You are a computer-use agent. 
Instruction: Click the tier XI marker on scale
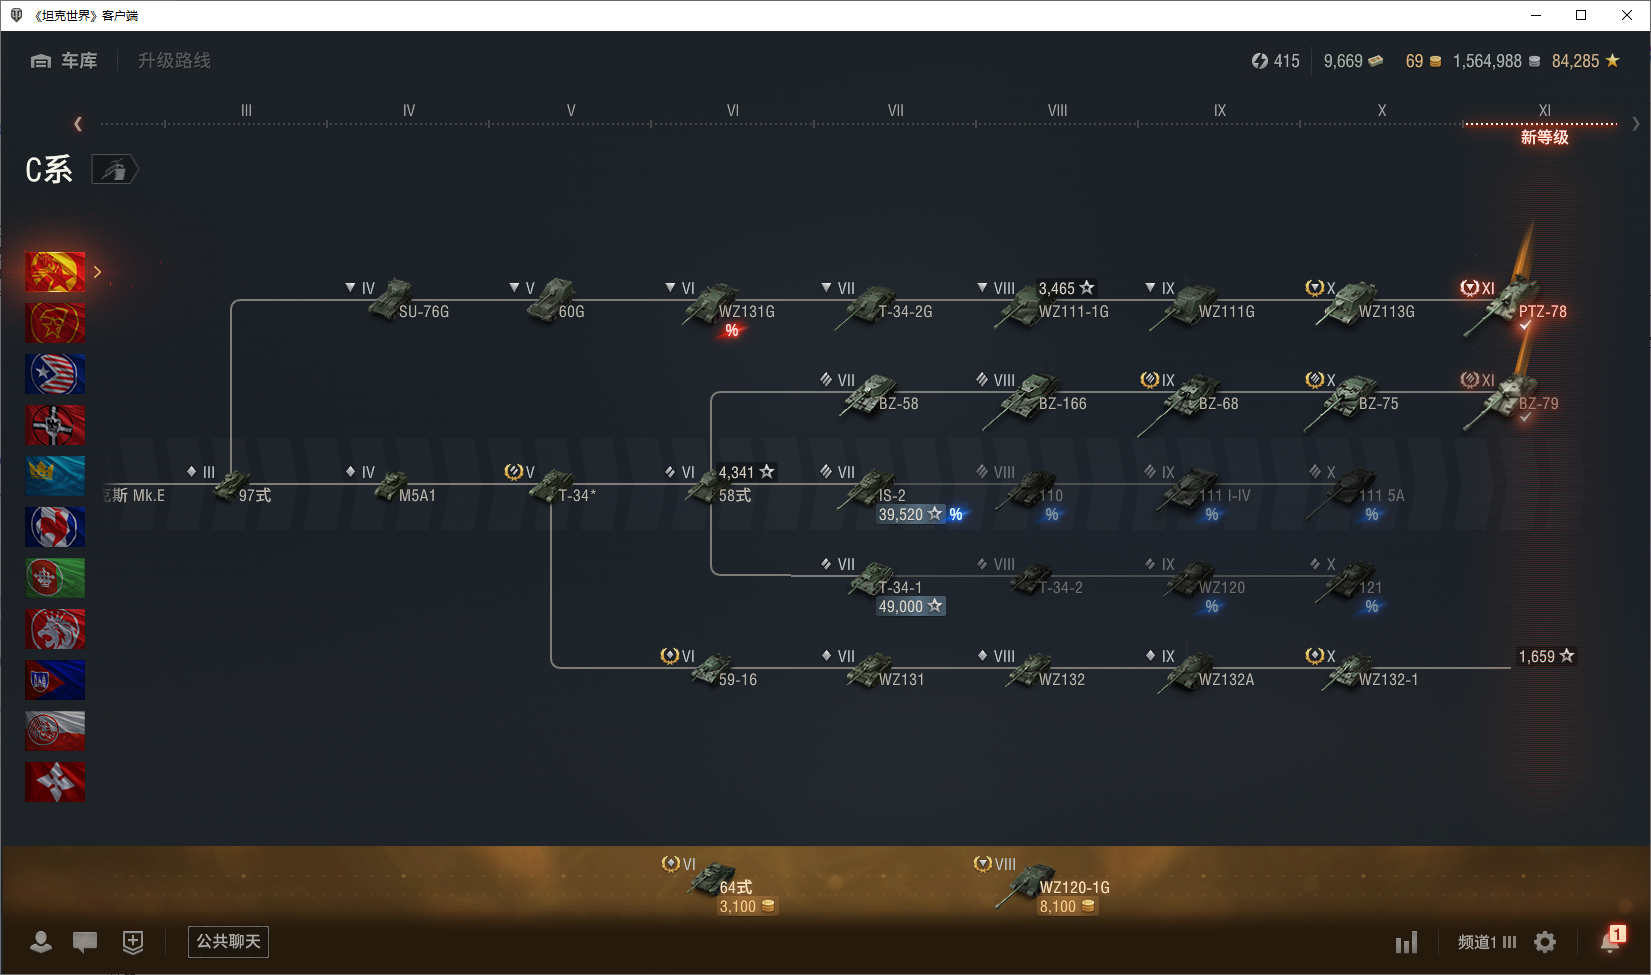[x=1544, y=110]
